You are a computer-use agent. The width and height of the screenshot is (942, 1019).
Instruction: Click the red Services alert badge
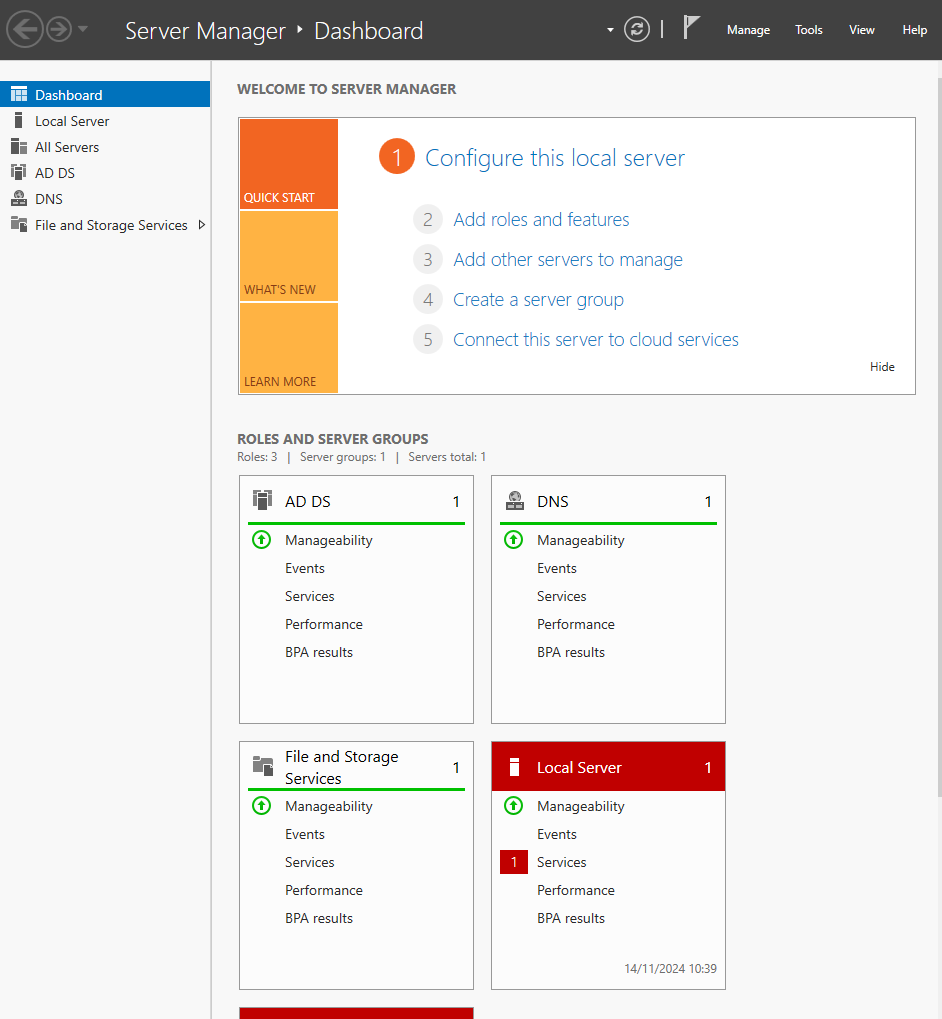tap(514, 862)
